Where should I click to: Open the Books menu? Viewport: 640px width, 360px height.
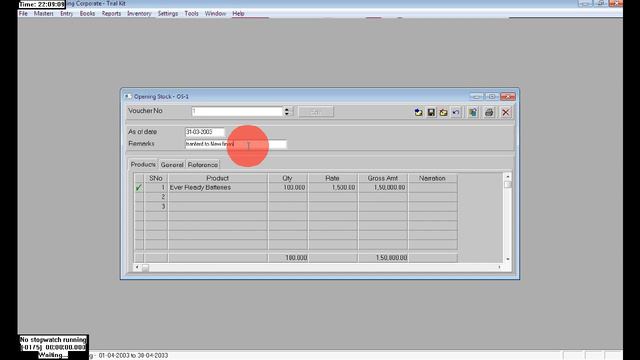(87, 13)
